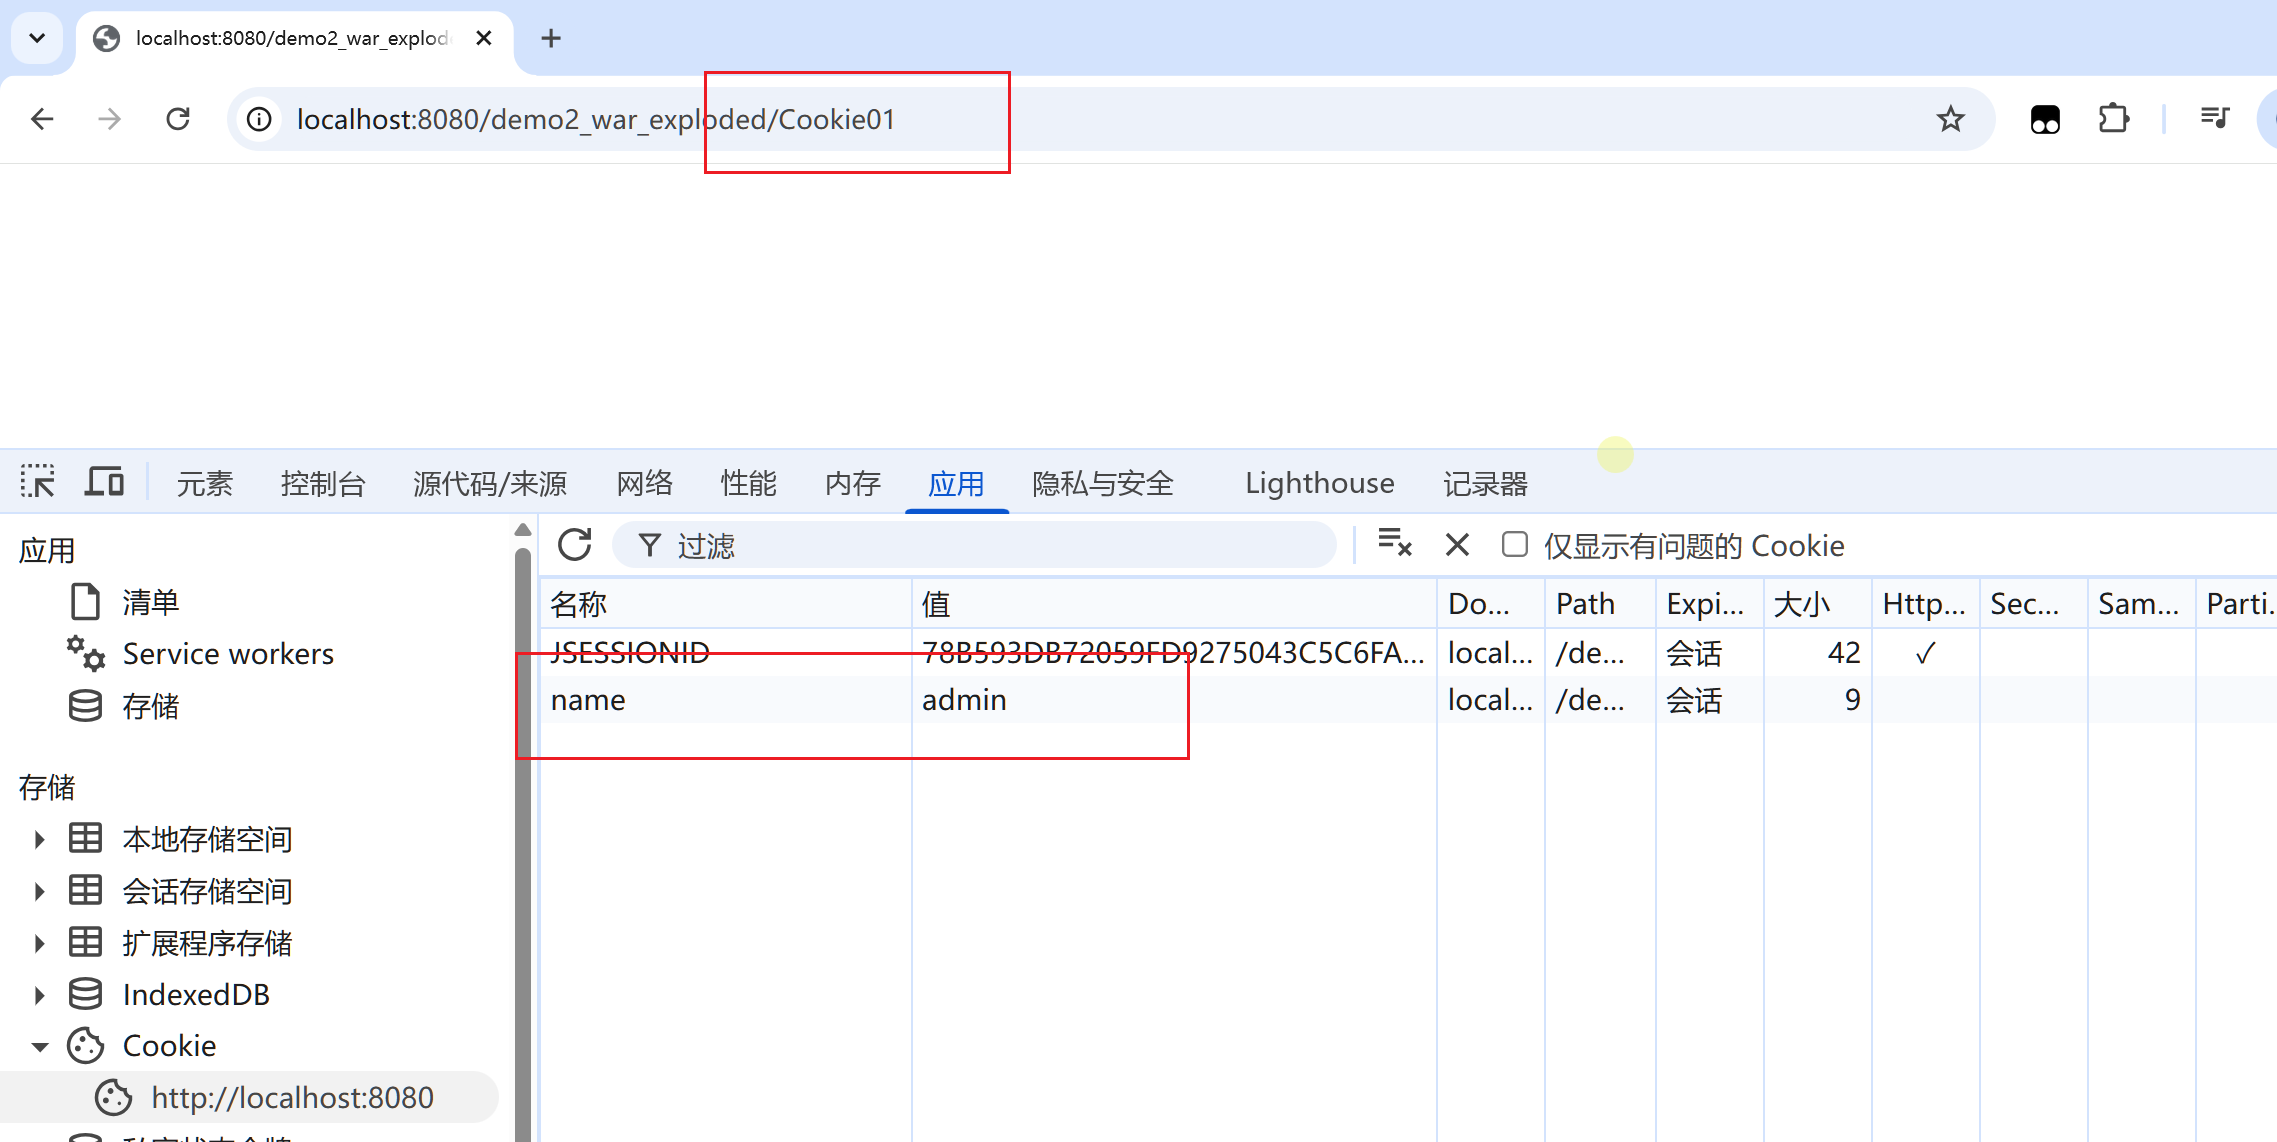2277x1142 pixels.
Task: Open the extensions puzzle icon
Action: [x=2113, y=120]
